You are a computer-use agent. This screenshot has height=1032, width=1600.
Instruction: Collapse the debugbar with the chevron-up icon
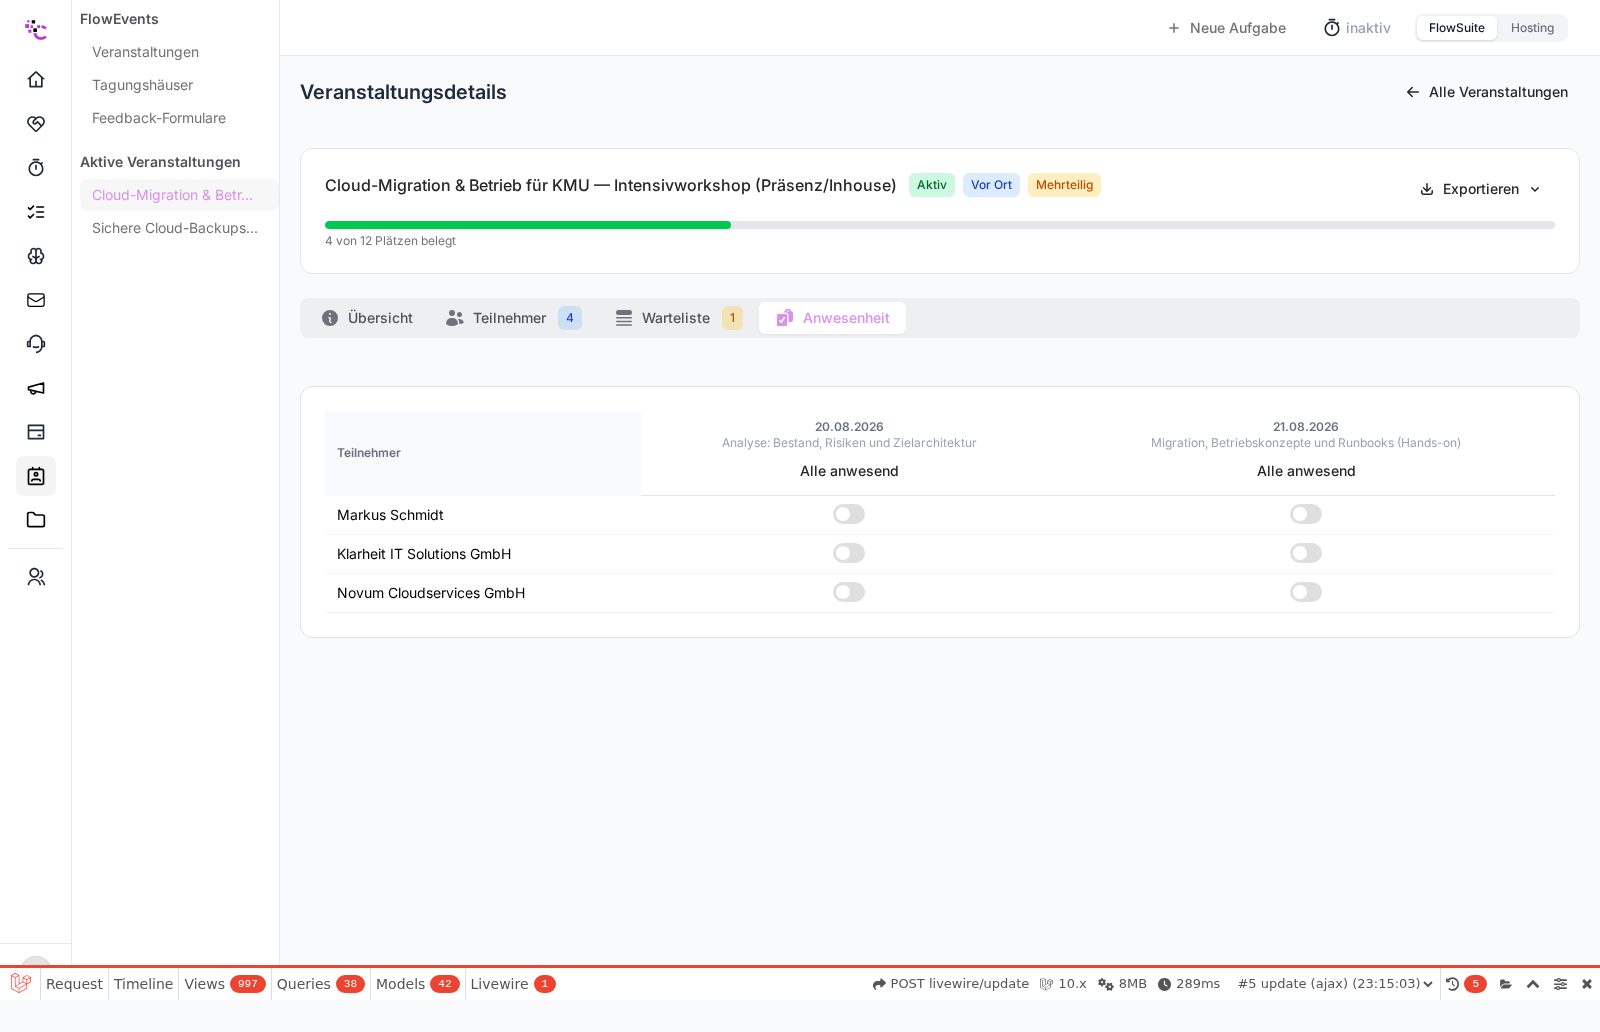coord(1533,984)
